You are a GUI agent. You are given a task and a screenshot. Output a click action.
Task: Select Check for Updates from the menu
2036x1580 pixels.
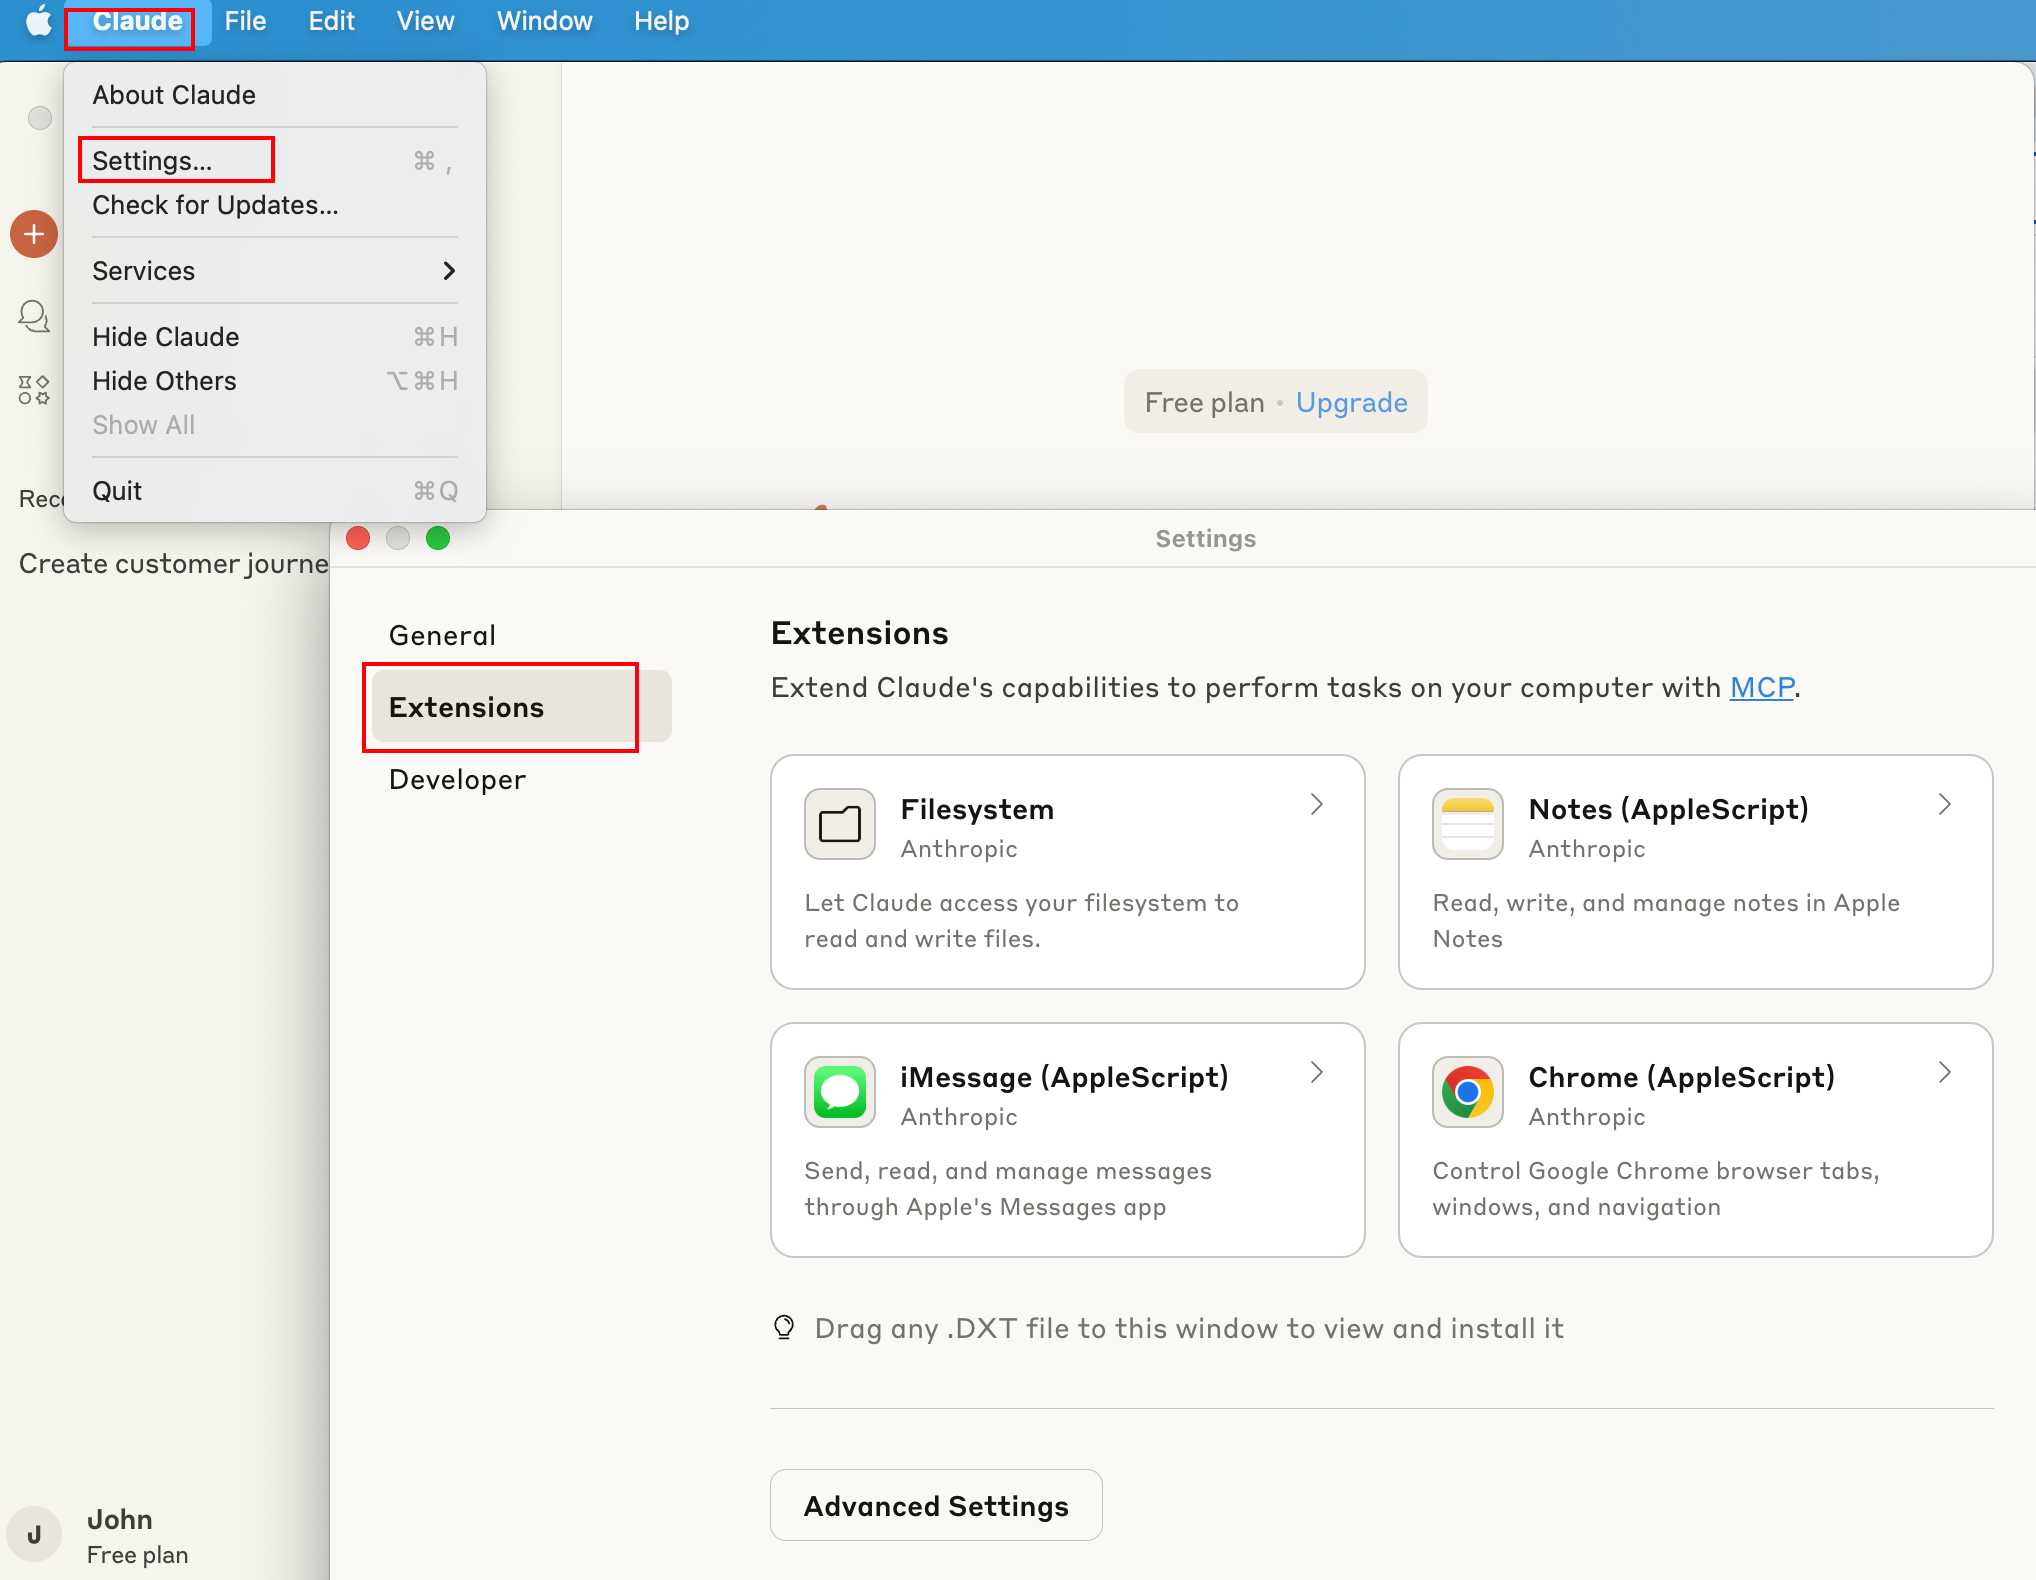tap(215, 205)
